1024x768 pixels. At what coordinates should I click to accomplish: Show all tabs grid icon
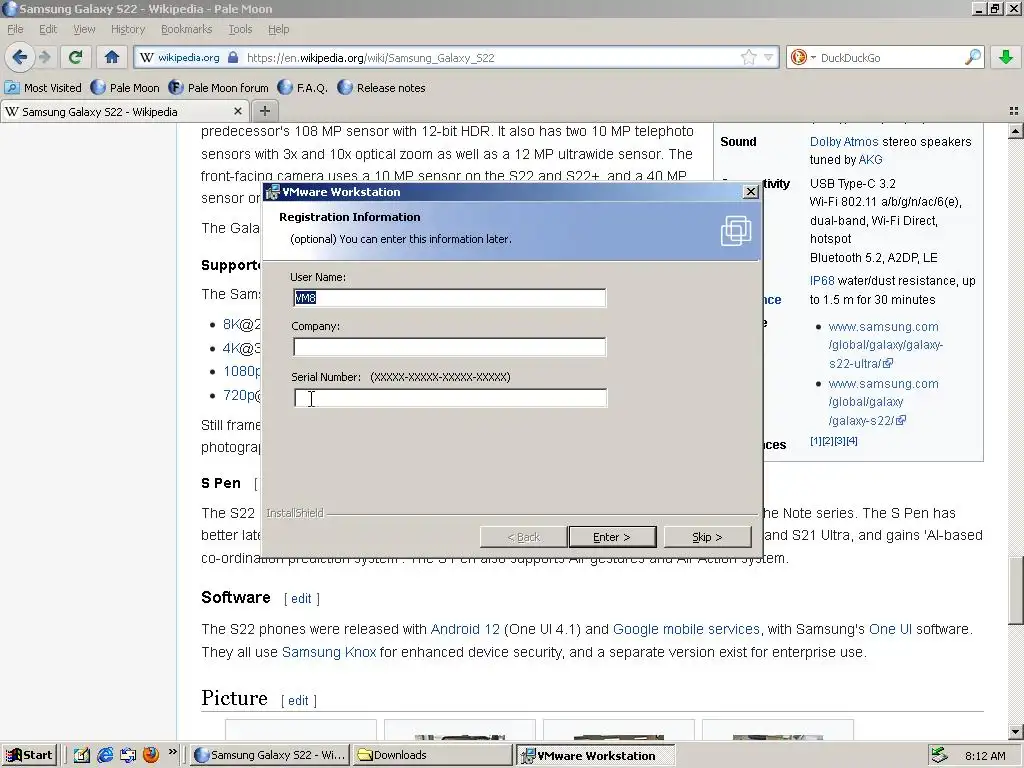coord(1014,111)
